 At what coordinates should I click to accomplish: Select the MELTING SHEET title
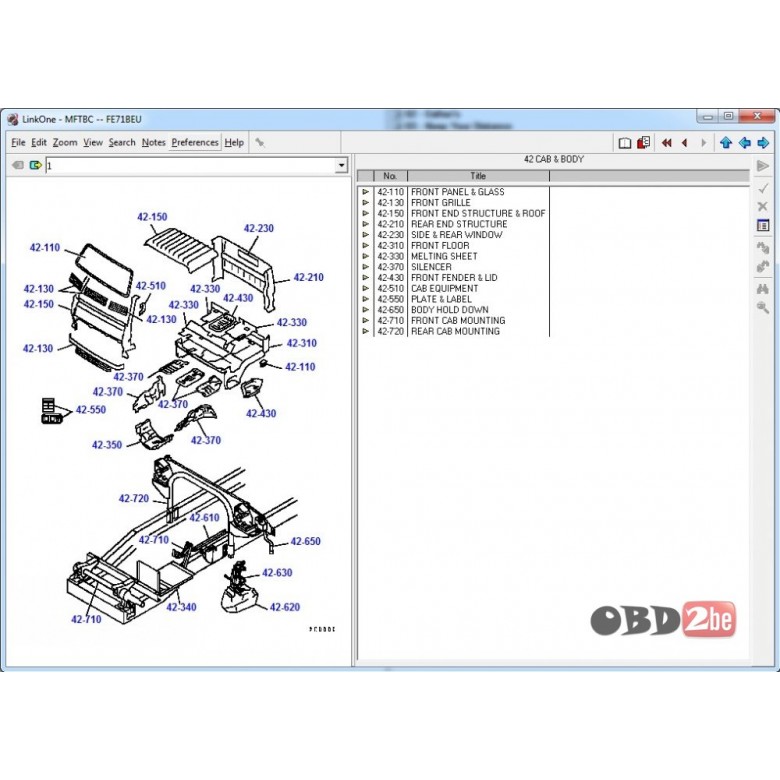444,256
